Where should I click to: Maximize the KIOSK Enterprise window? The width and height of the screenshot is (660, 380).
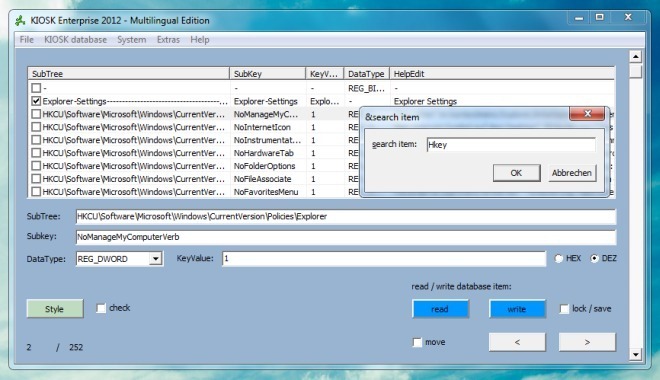600,18
